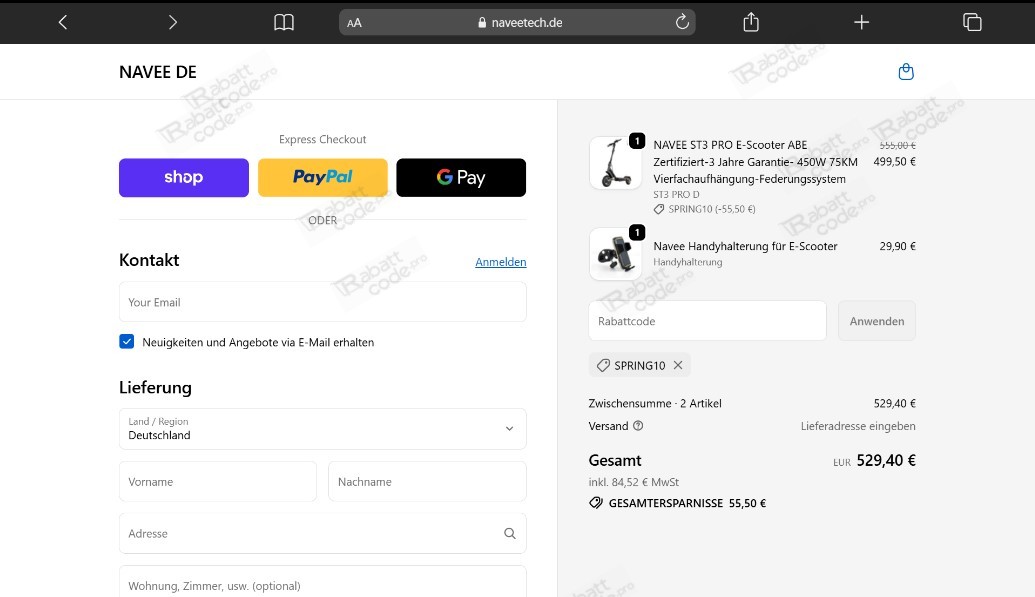Screen dimensions: 1035x597
Task: Open the AA reader text size menu
Action: (x=355, y=23)
